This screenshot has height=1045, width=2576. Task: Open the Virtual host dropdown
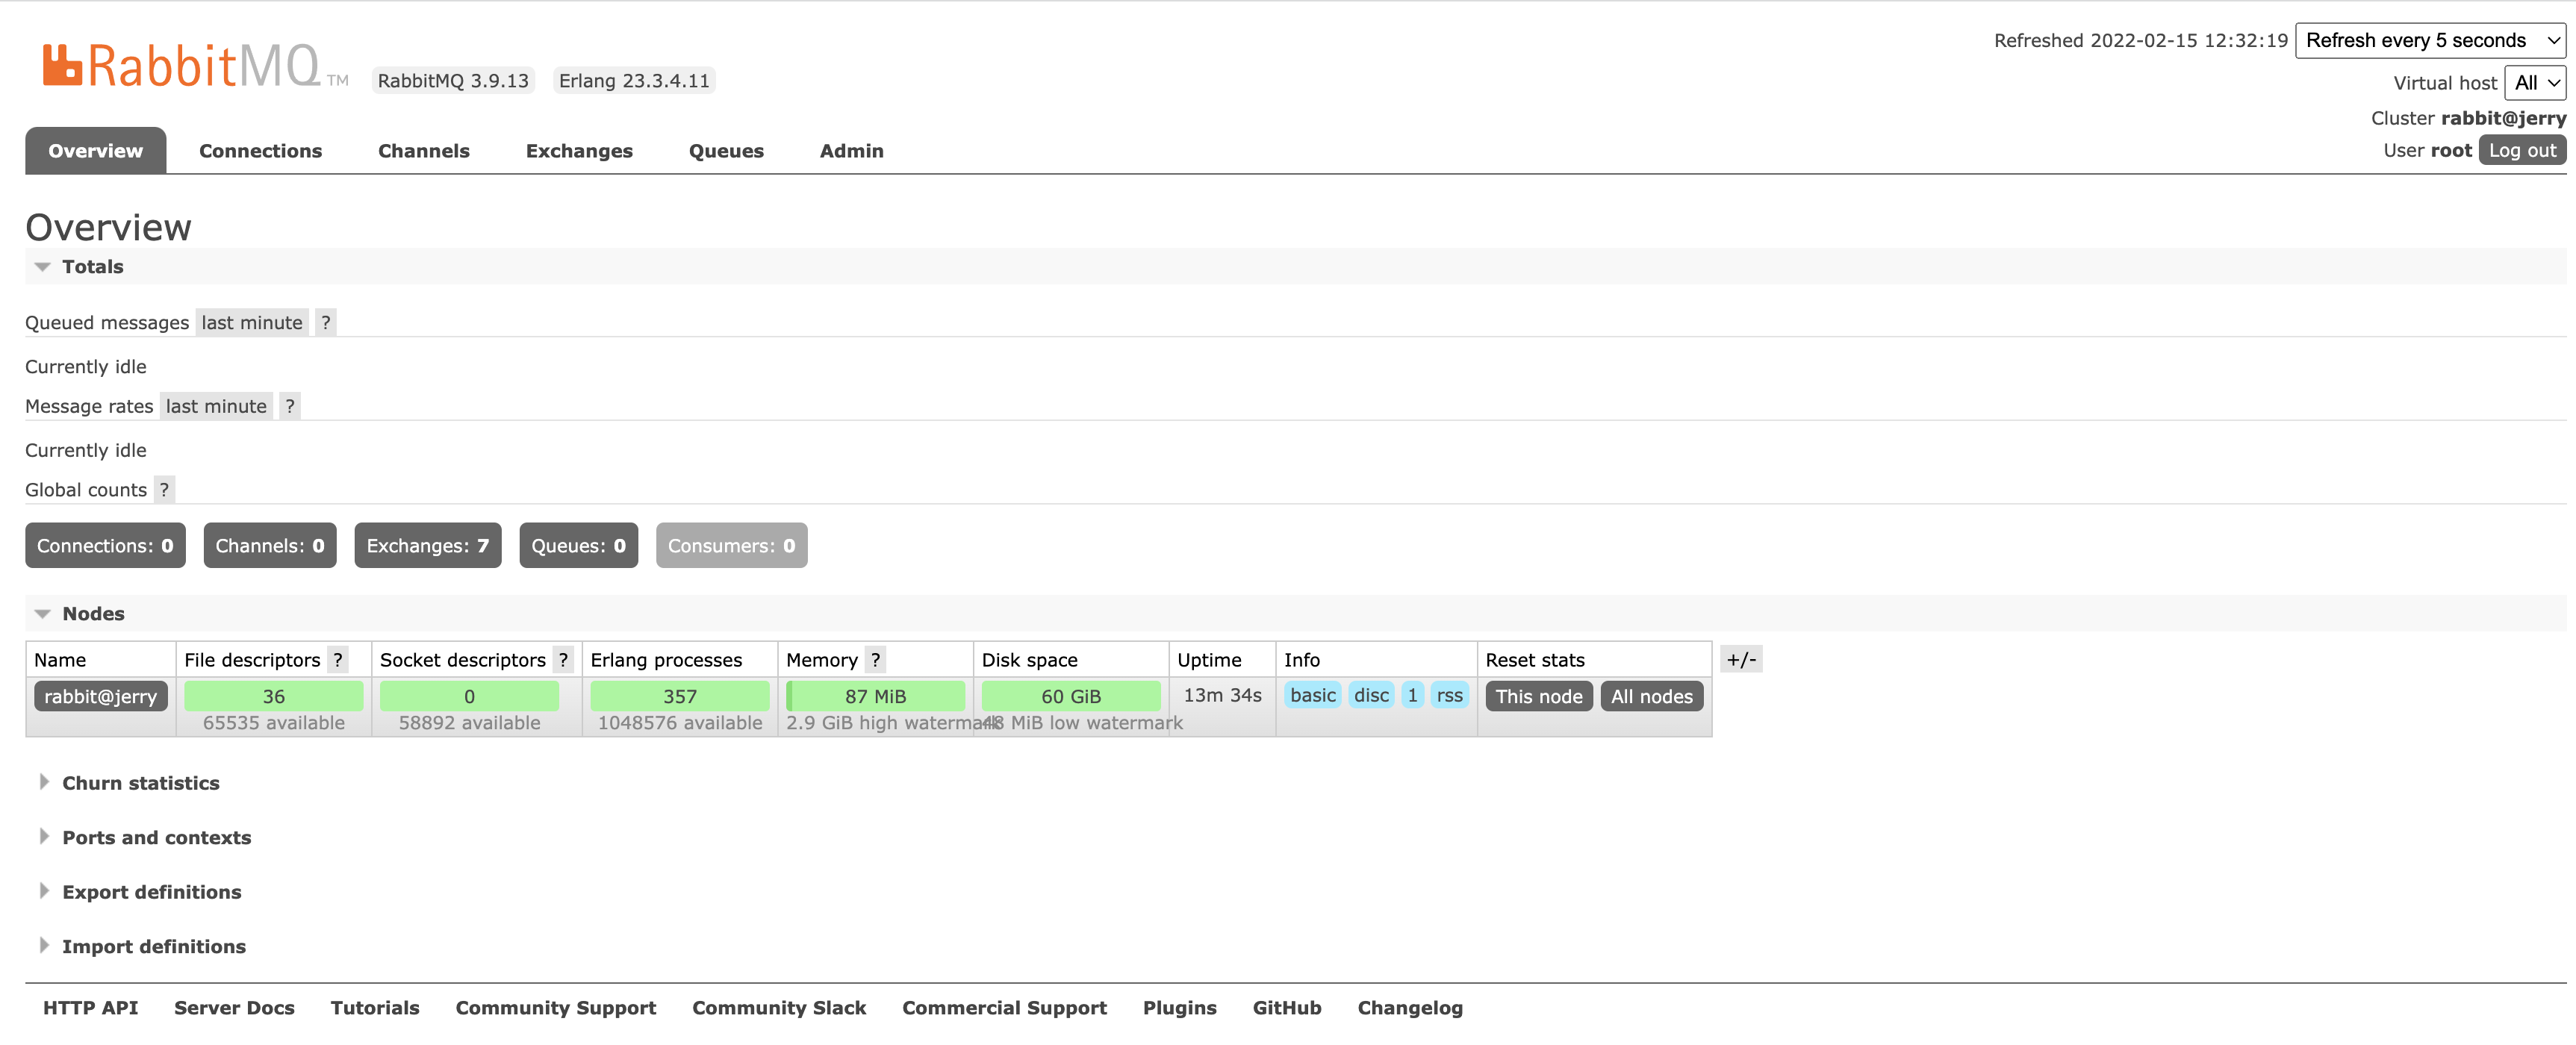coord(2534,83)
